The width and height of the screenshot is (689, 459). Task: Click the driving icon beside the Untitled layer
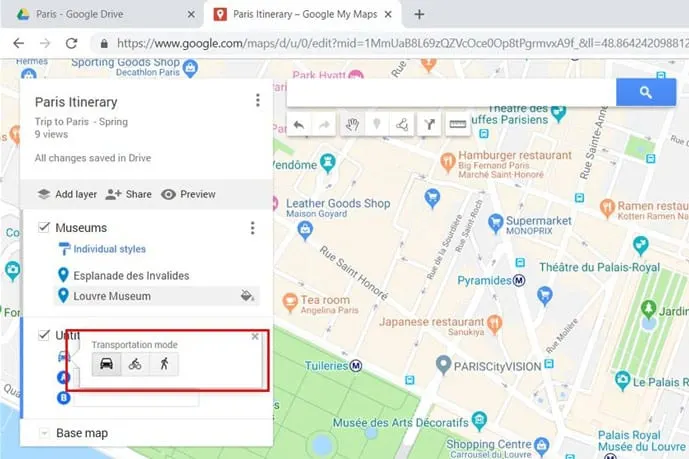point(64,357)
